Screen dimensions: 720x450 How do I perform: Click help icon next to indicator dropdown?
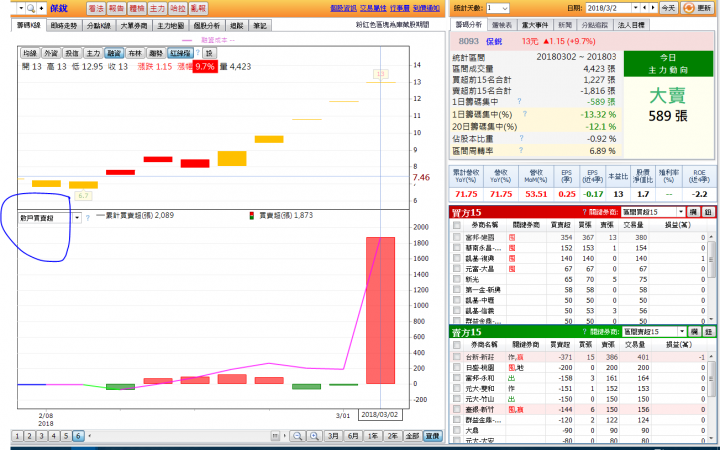pyautogui.click(x=88, y=218)
